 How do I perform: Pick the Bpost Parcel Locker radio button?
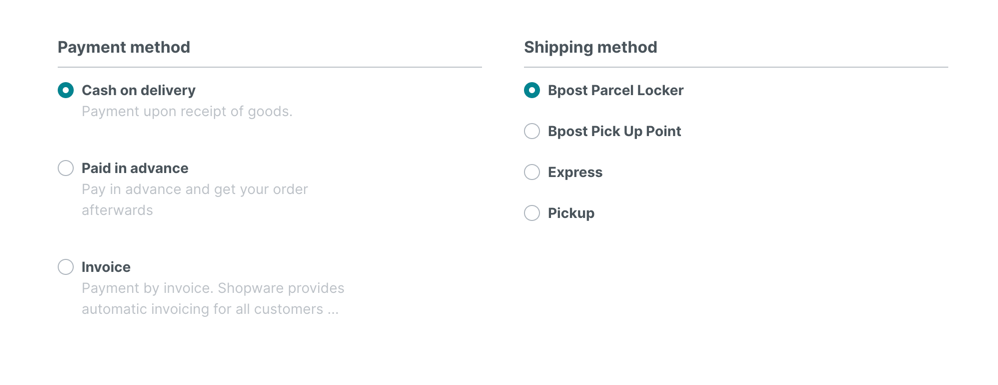532,90
